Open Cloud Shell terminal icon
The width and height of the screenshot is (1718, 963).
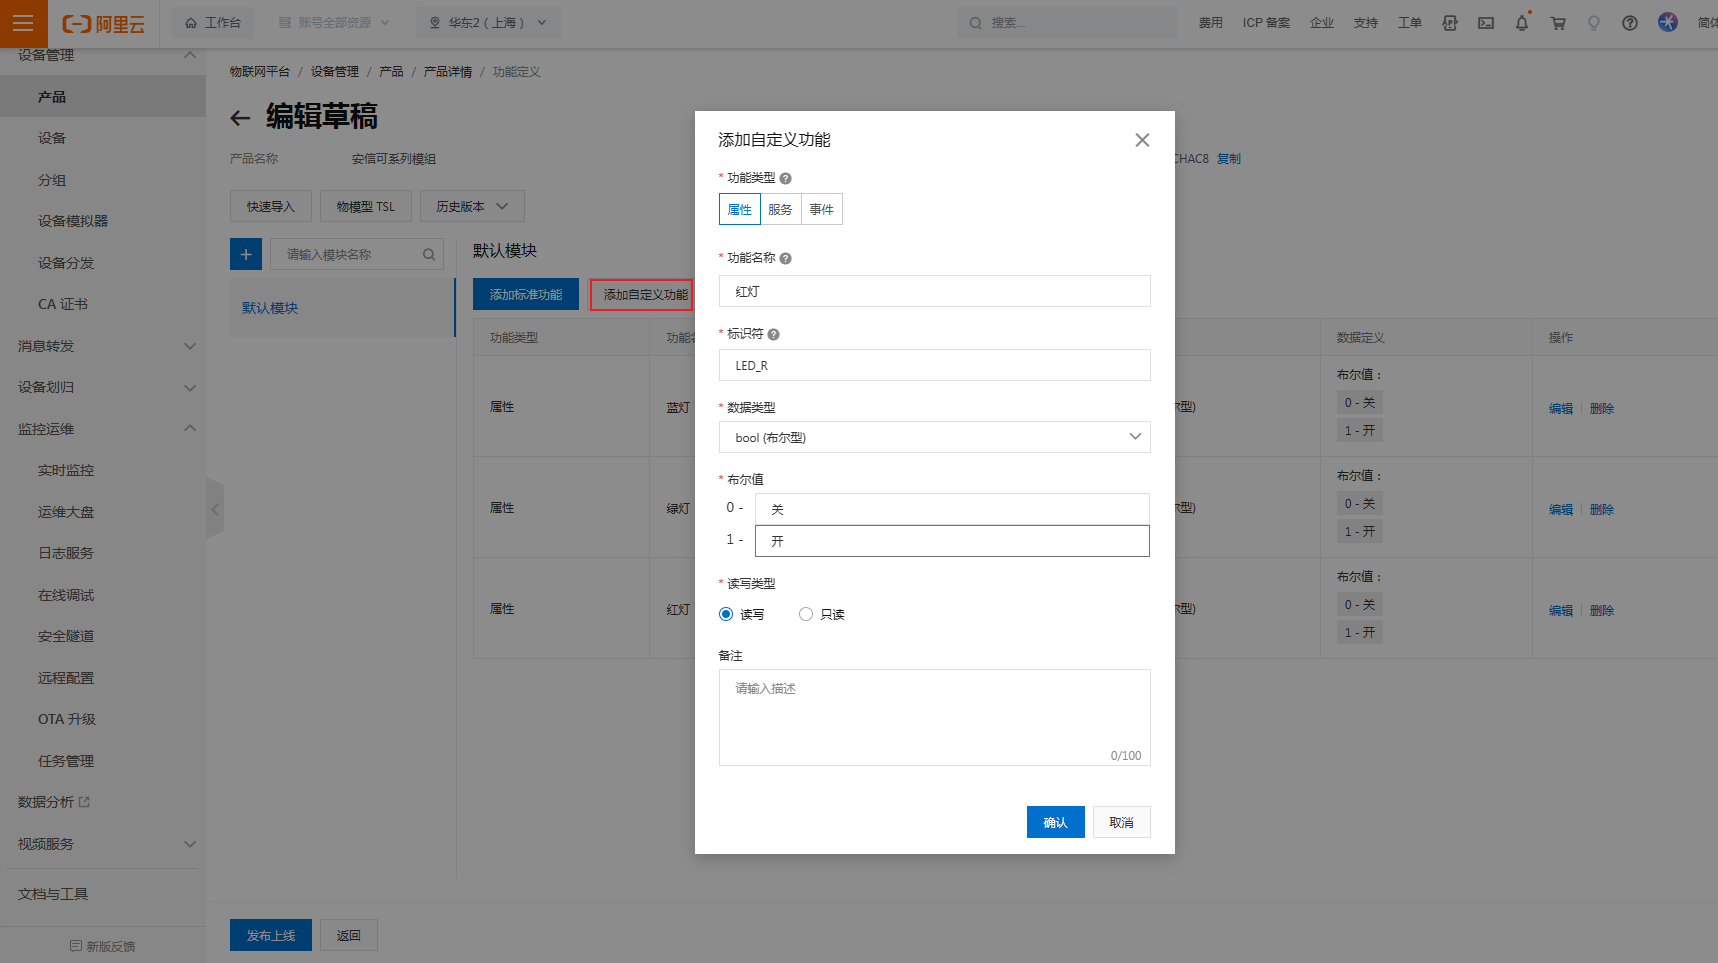pos(1486,23)
